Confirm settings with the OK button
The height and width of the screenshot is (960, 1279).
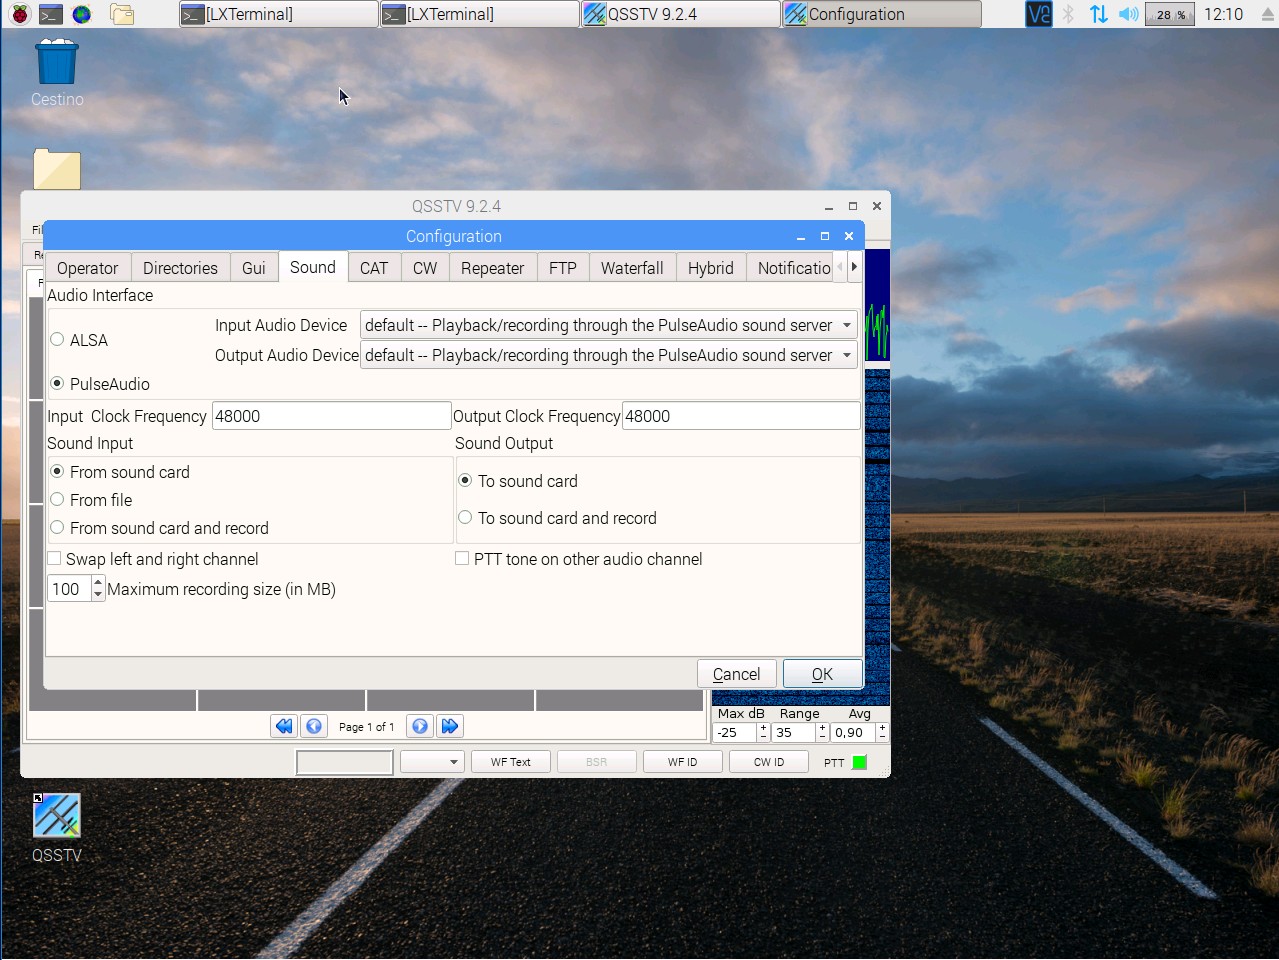pyautogui.click(x=822, y=673)
